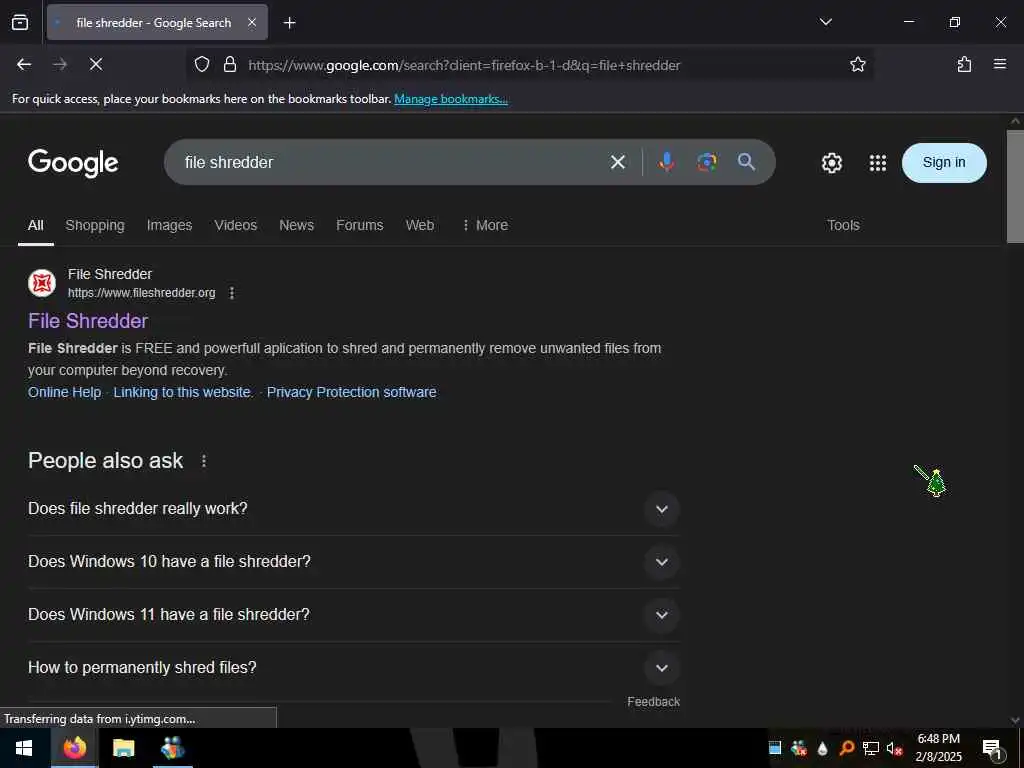Viewport: 1024px width, 768px height.
Task: Expand 'Does Windows 10 have a file shredder?'
Action: (353, 562)
